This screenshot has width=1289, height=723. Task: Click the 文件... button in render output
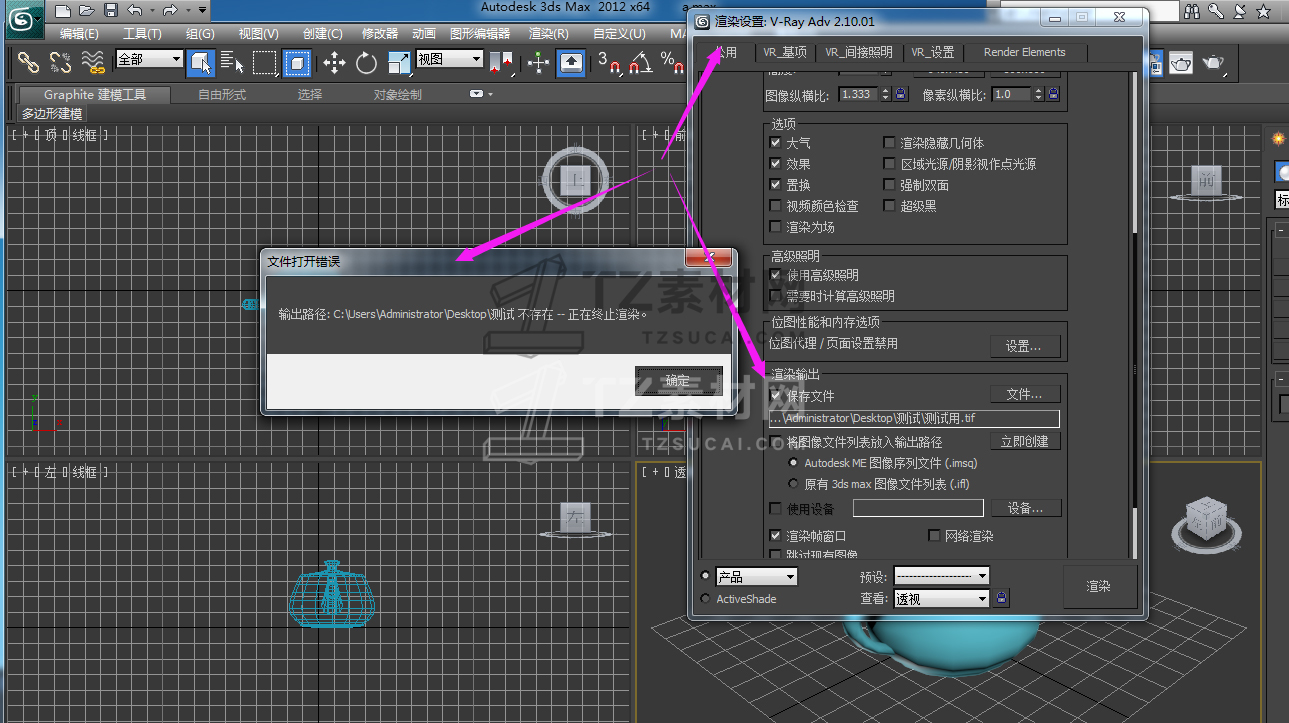[1024, 394]
